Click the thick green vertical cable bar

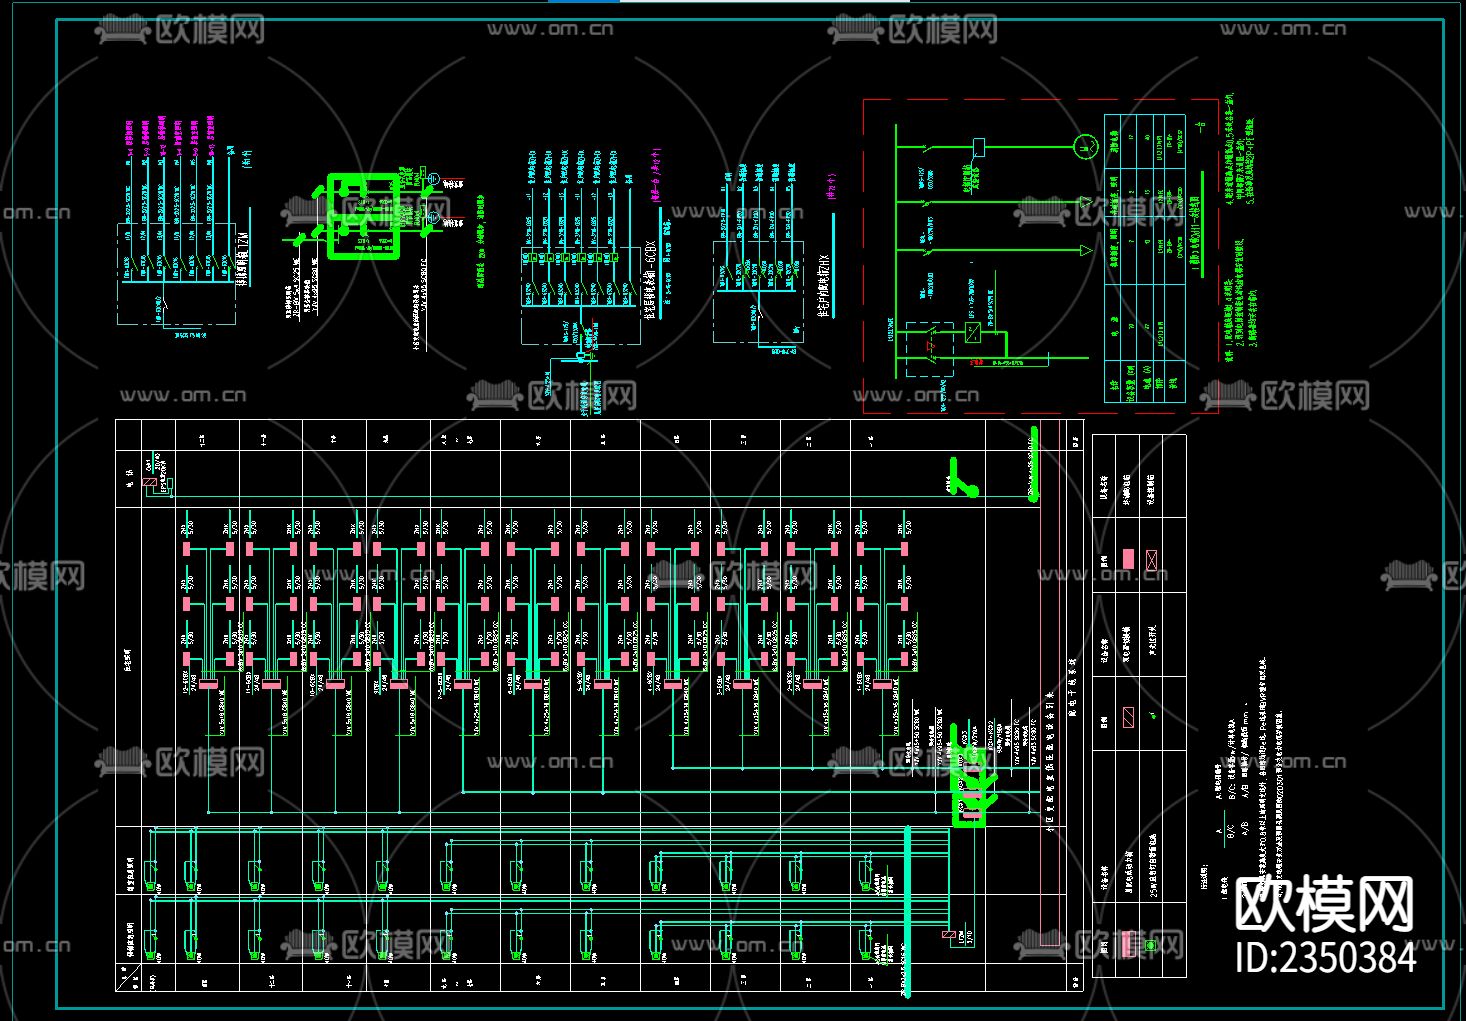pos(1034,464)
